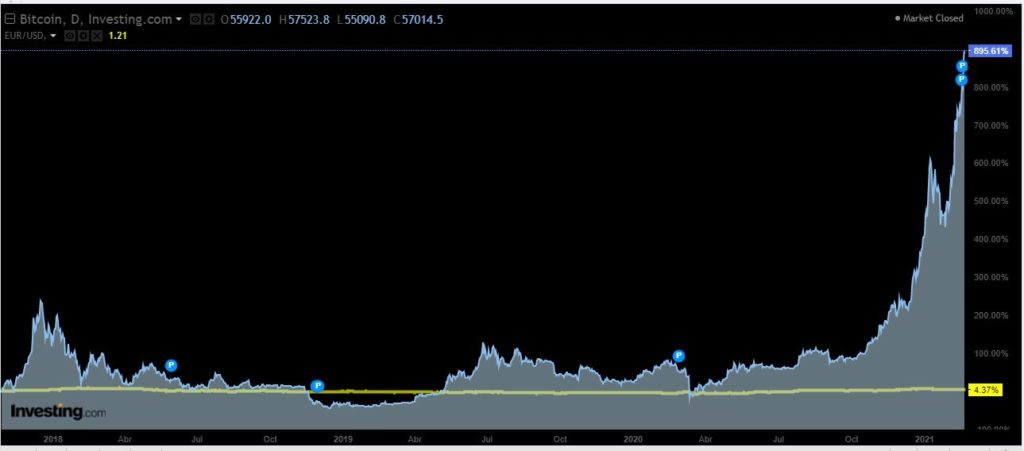Click the Market Closed status indicator
The height and width of the screenshot is (451, 1024).
coord(929,18)
